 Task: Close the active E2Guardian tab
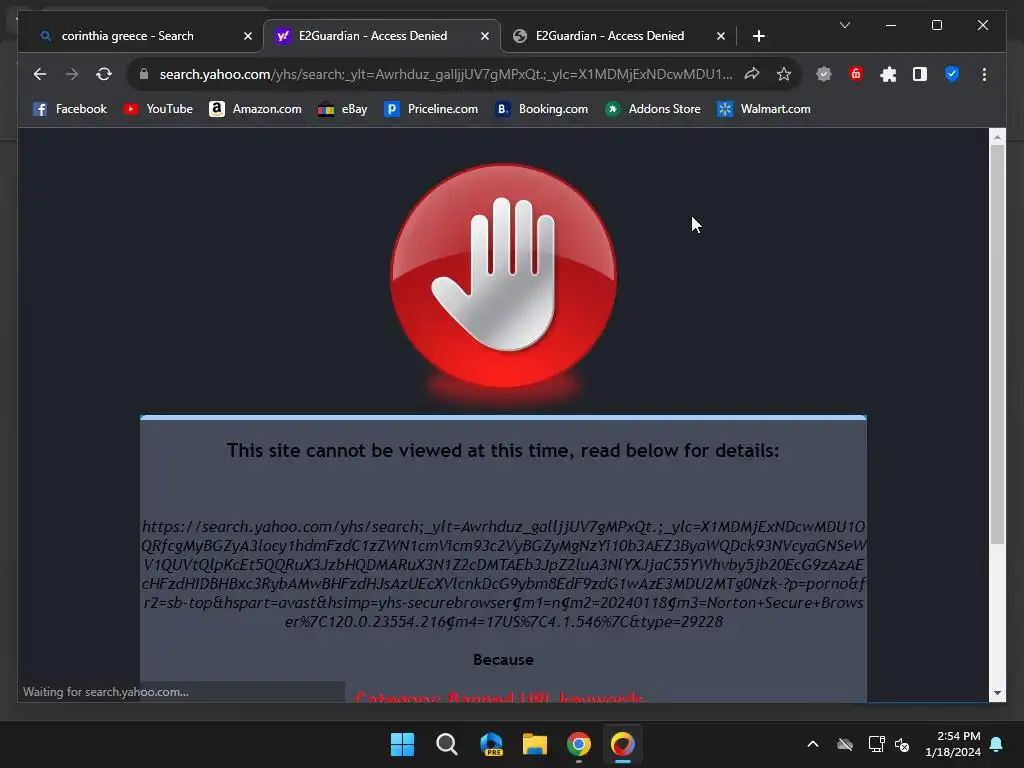coord(485,37)
